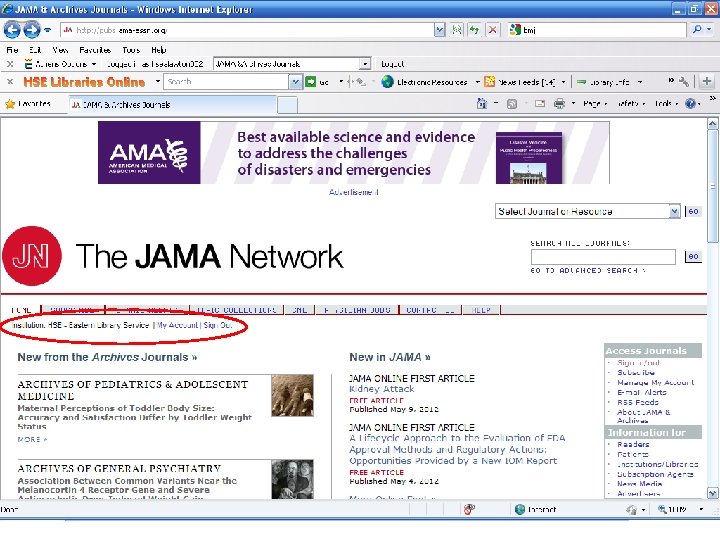Screen dimensions: 720x540
Task: Click the My Account link
Action: [x=177, y=325]
